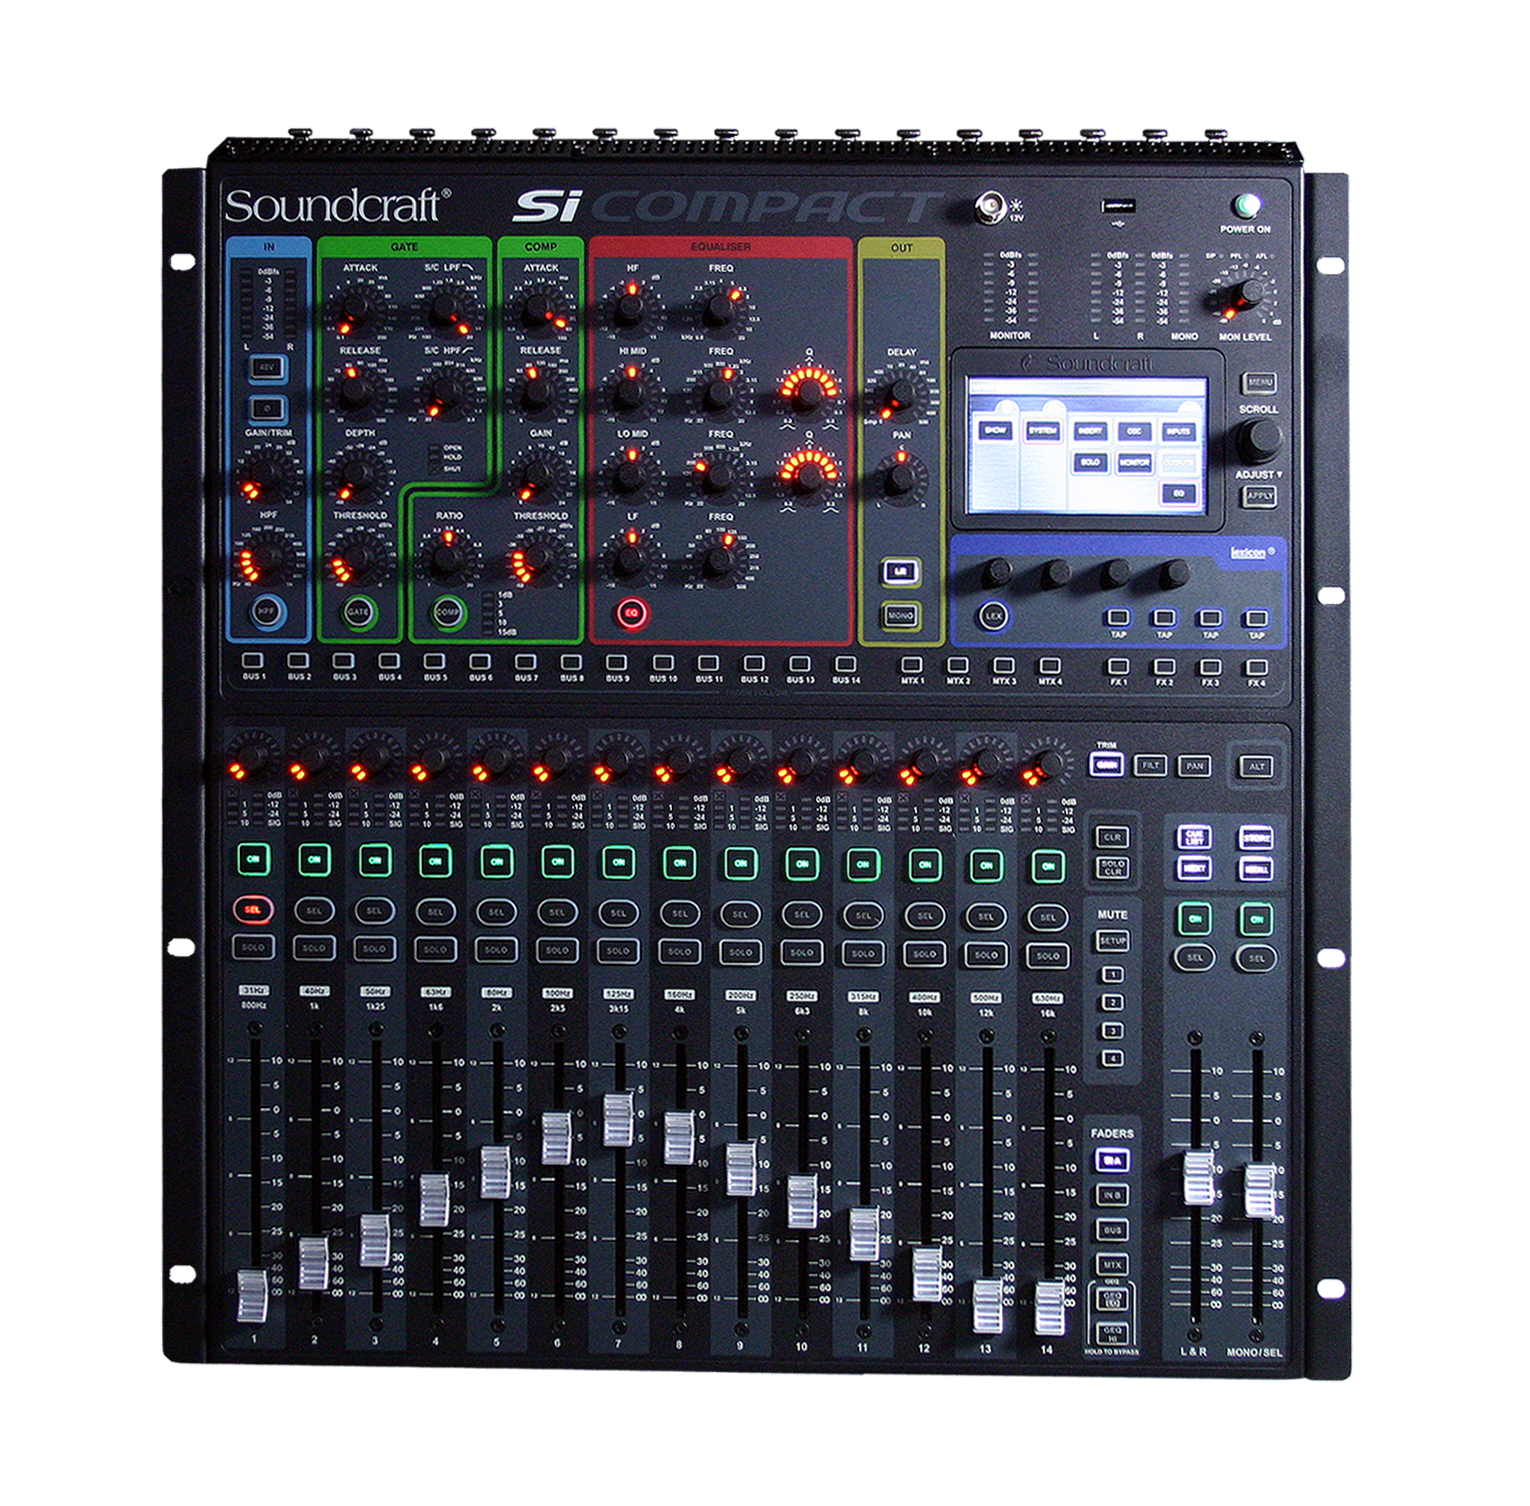This screenshot has height=1506, width=1530.
Task: Open INPUTS on the touchscreen
Action: click(1178, 431)
